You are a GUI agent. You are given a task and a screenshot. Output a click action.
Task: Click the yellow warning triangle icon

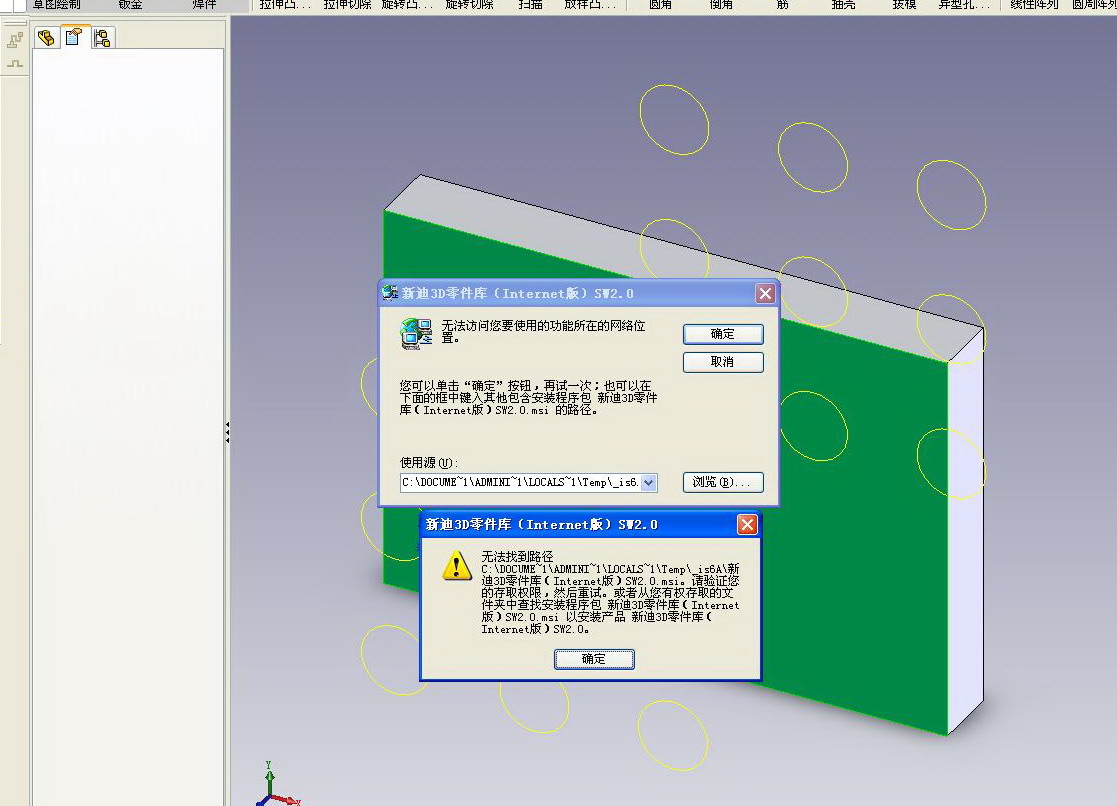(x=457, y=566)
